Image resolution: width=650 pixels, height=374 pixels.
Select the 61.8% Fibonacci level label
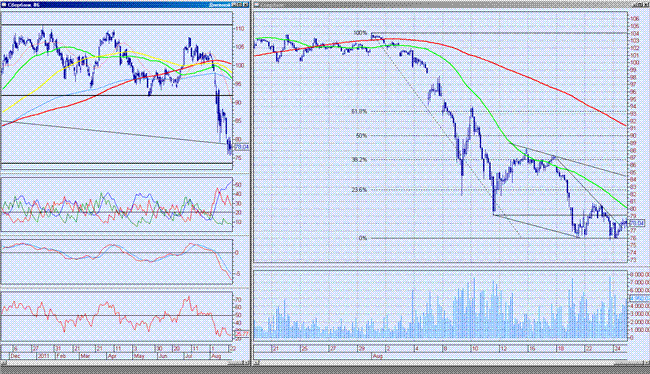pos(359,112)
